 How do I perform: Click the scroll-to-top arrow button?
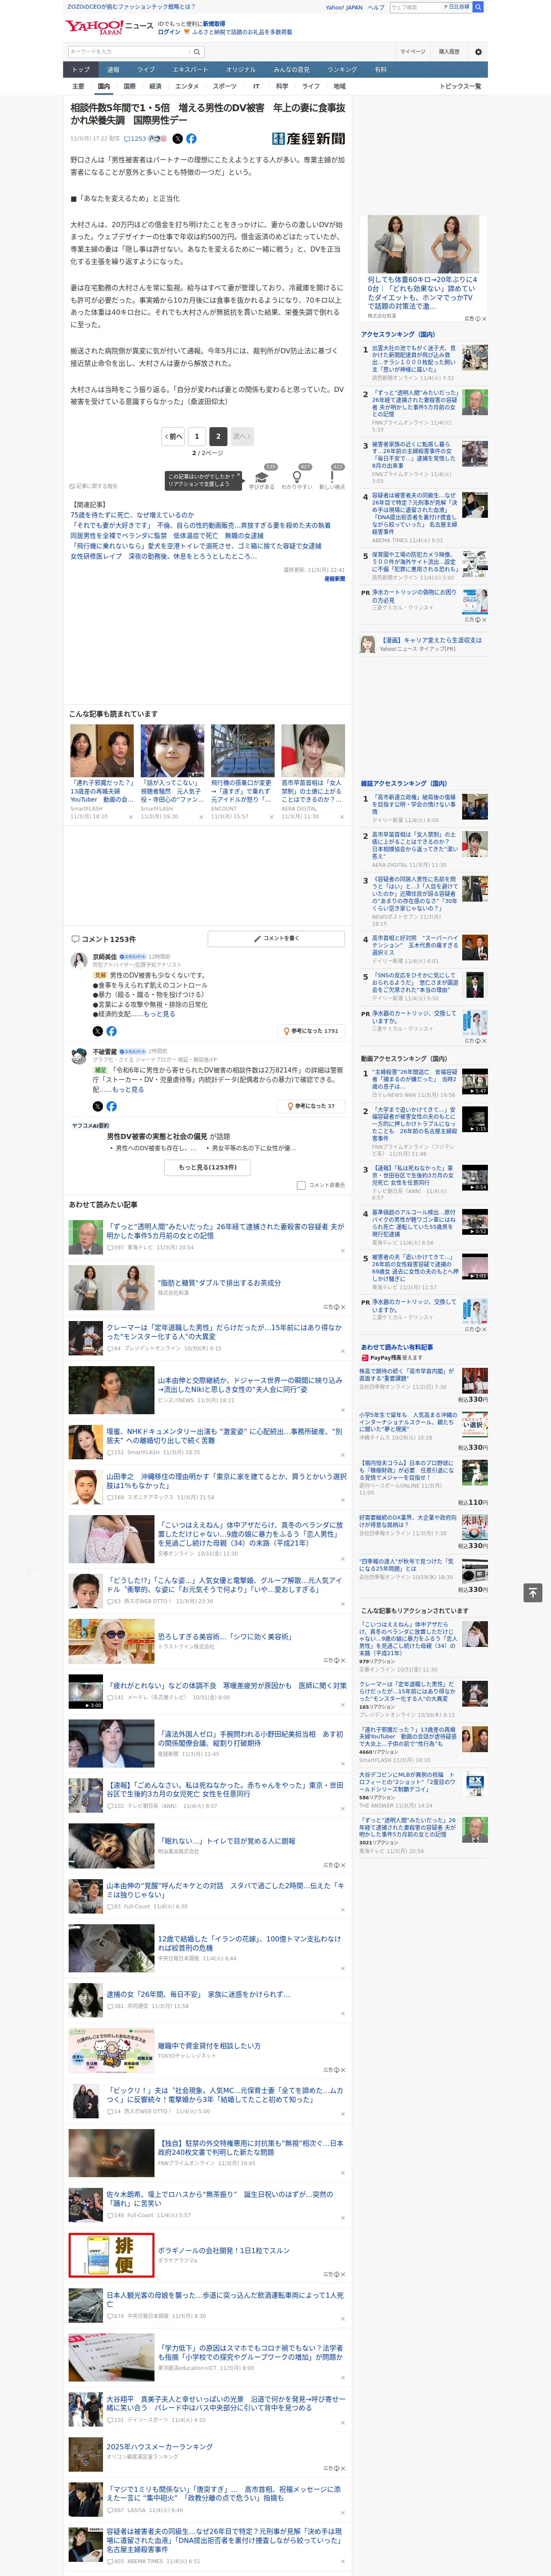[x=533, y=1593]
